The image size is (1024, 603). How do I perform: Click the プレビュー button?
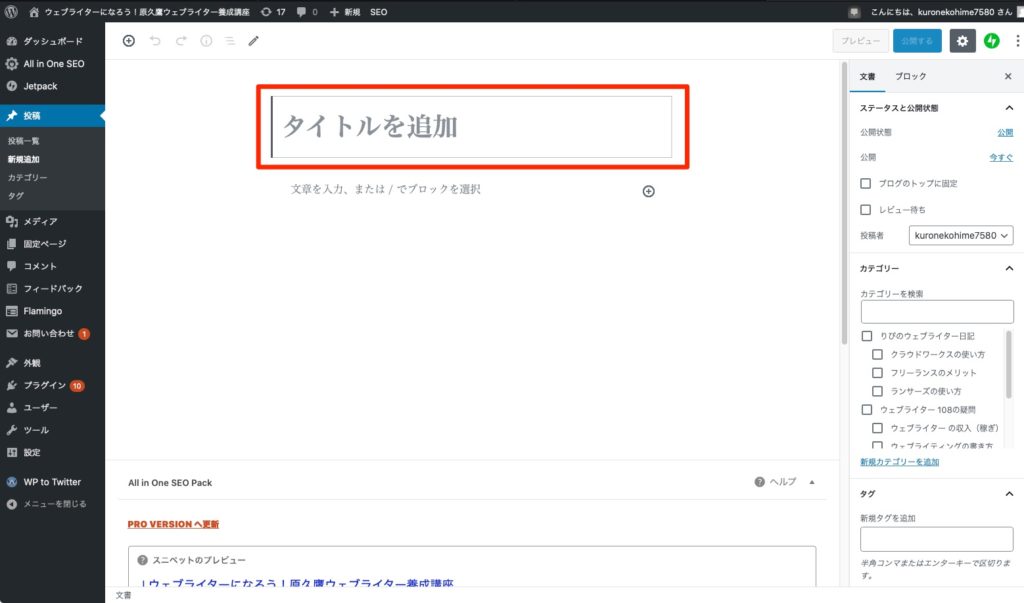point(860,41)
